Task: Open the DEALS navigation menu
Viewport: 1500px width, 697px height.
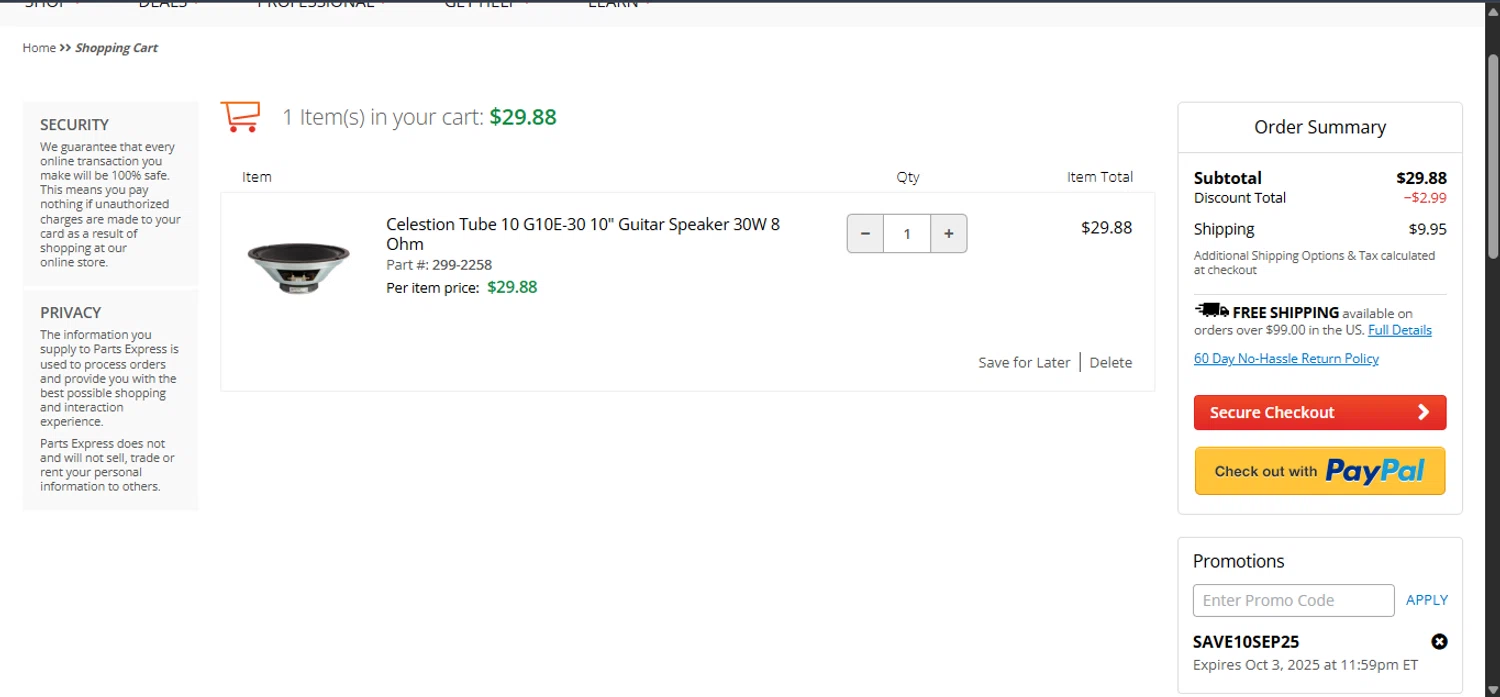Action: click(x=163, y=5)
